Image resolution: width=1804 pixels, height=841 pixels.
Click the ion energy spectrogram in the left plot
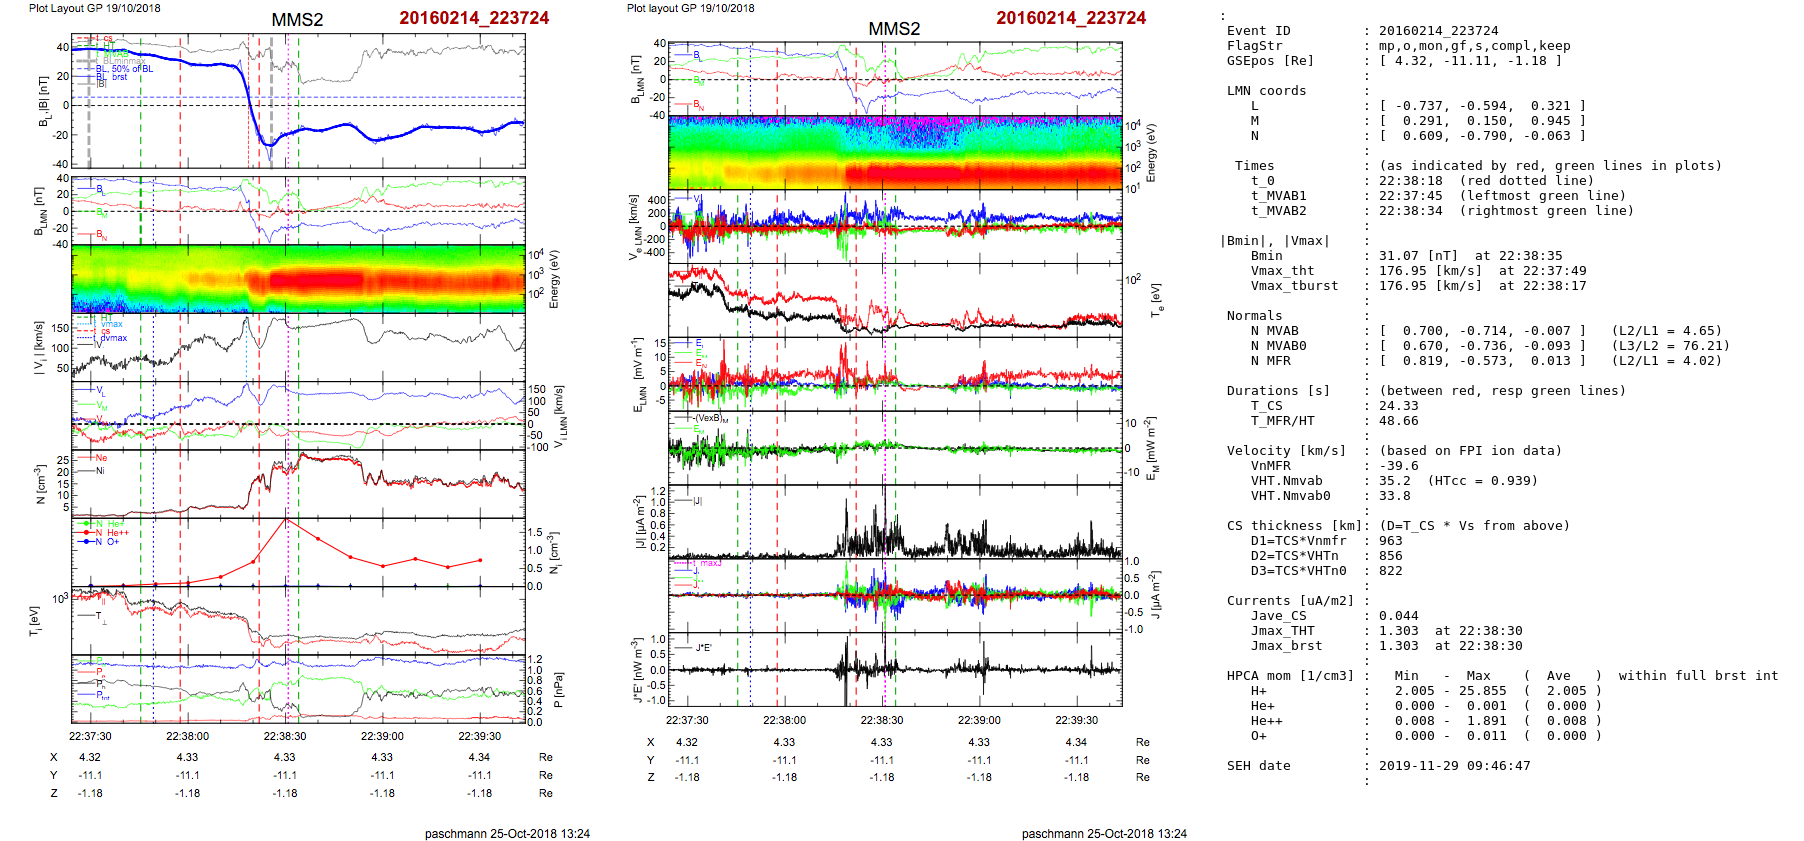[x=297, y=278]
